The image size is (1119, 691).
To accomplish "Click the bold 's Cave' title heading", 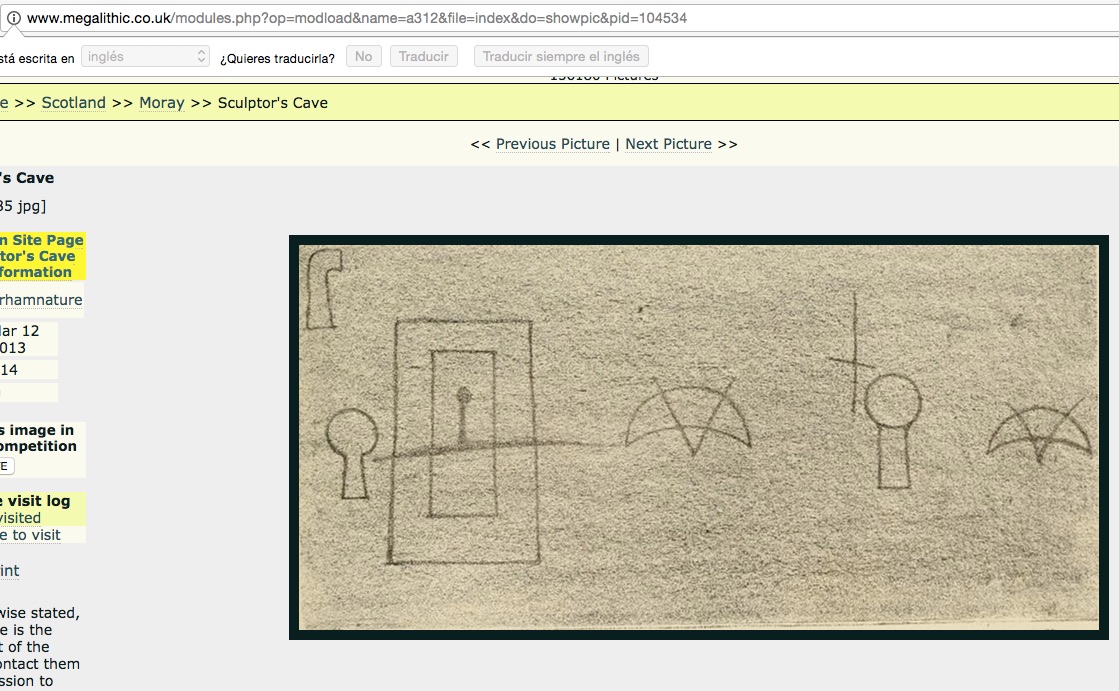I will (x=27, y=178).
